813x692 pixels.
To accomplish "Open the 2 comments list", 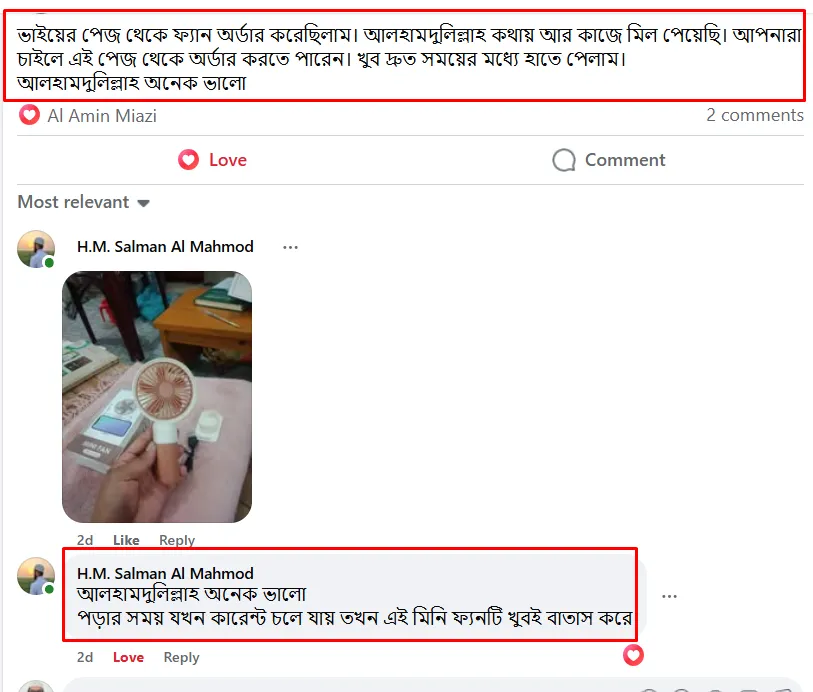I will point(754,115).
